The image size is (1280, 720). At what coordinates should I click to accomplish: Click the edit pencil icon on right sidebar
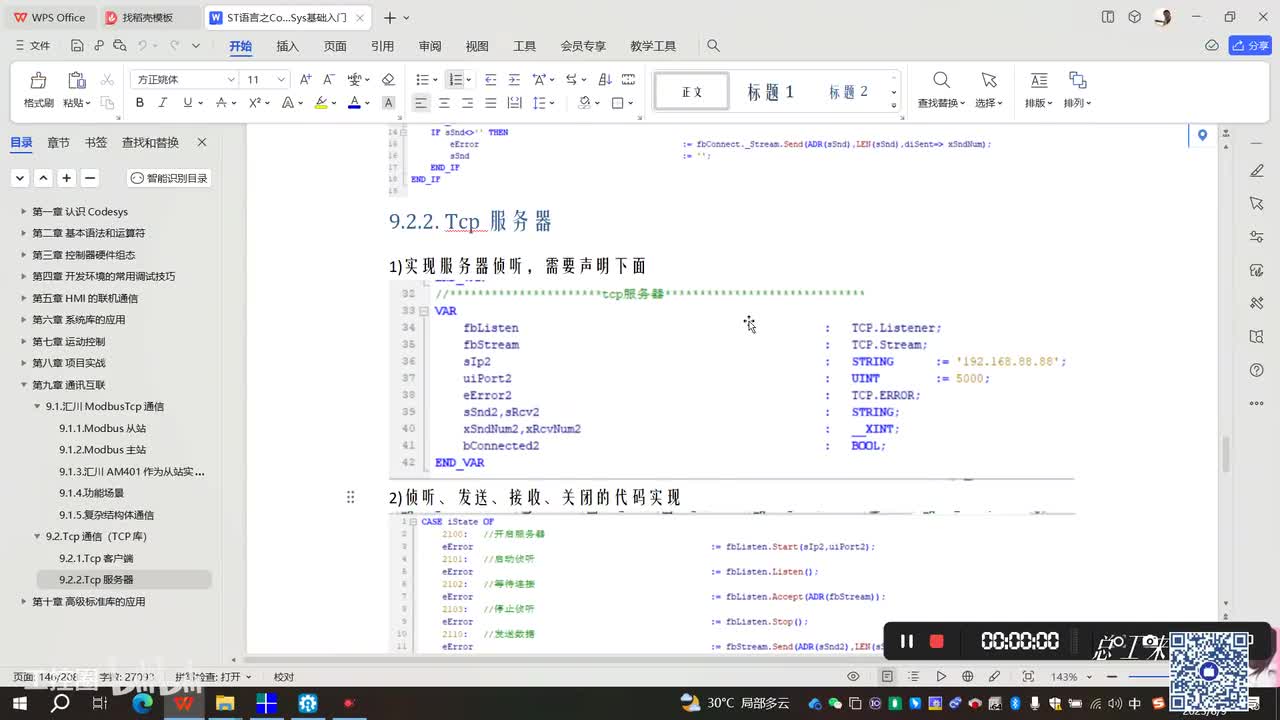click(x=1257, y=171)
